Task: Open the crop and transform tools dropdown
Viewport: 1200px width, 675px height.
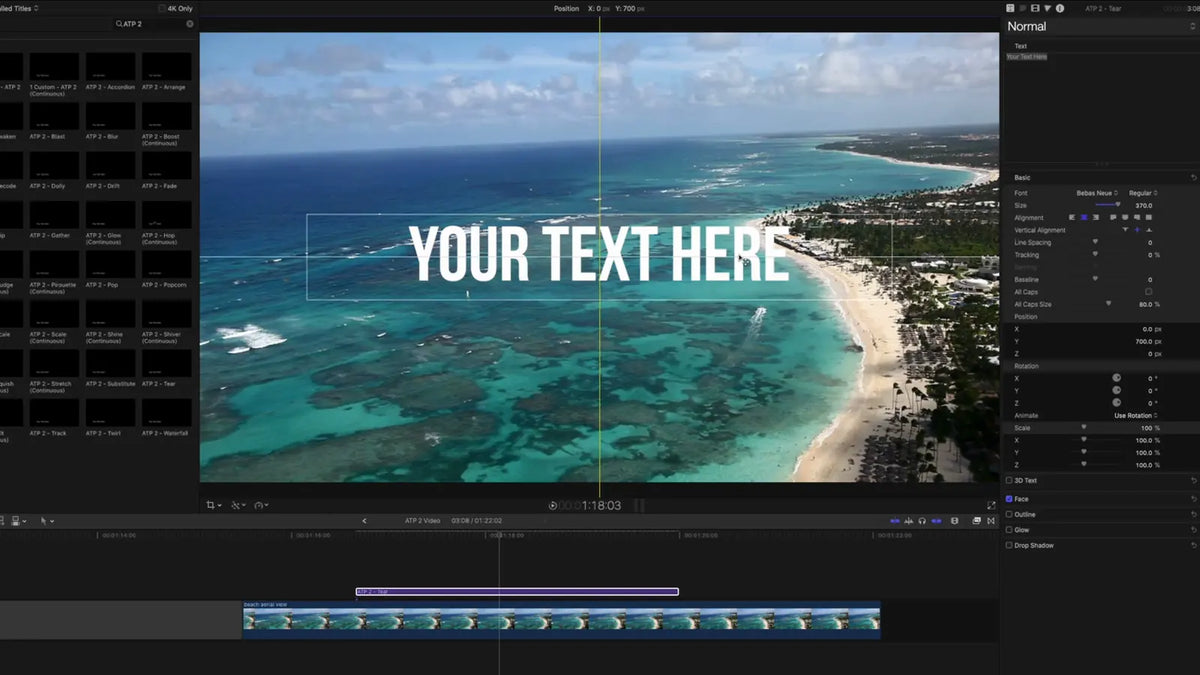Action: (213, 505)
